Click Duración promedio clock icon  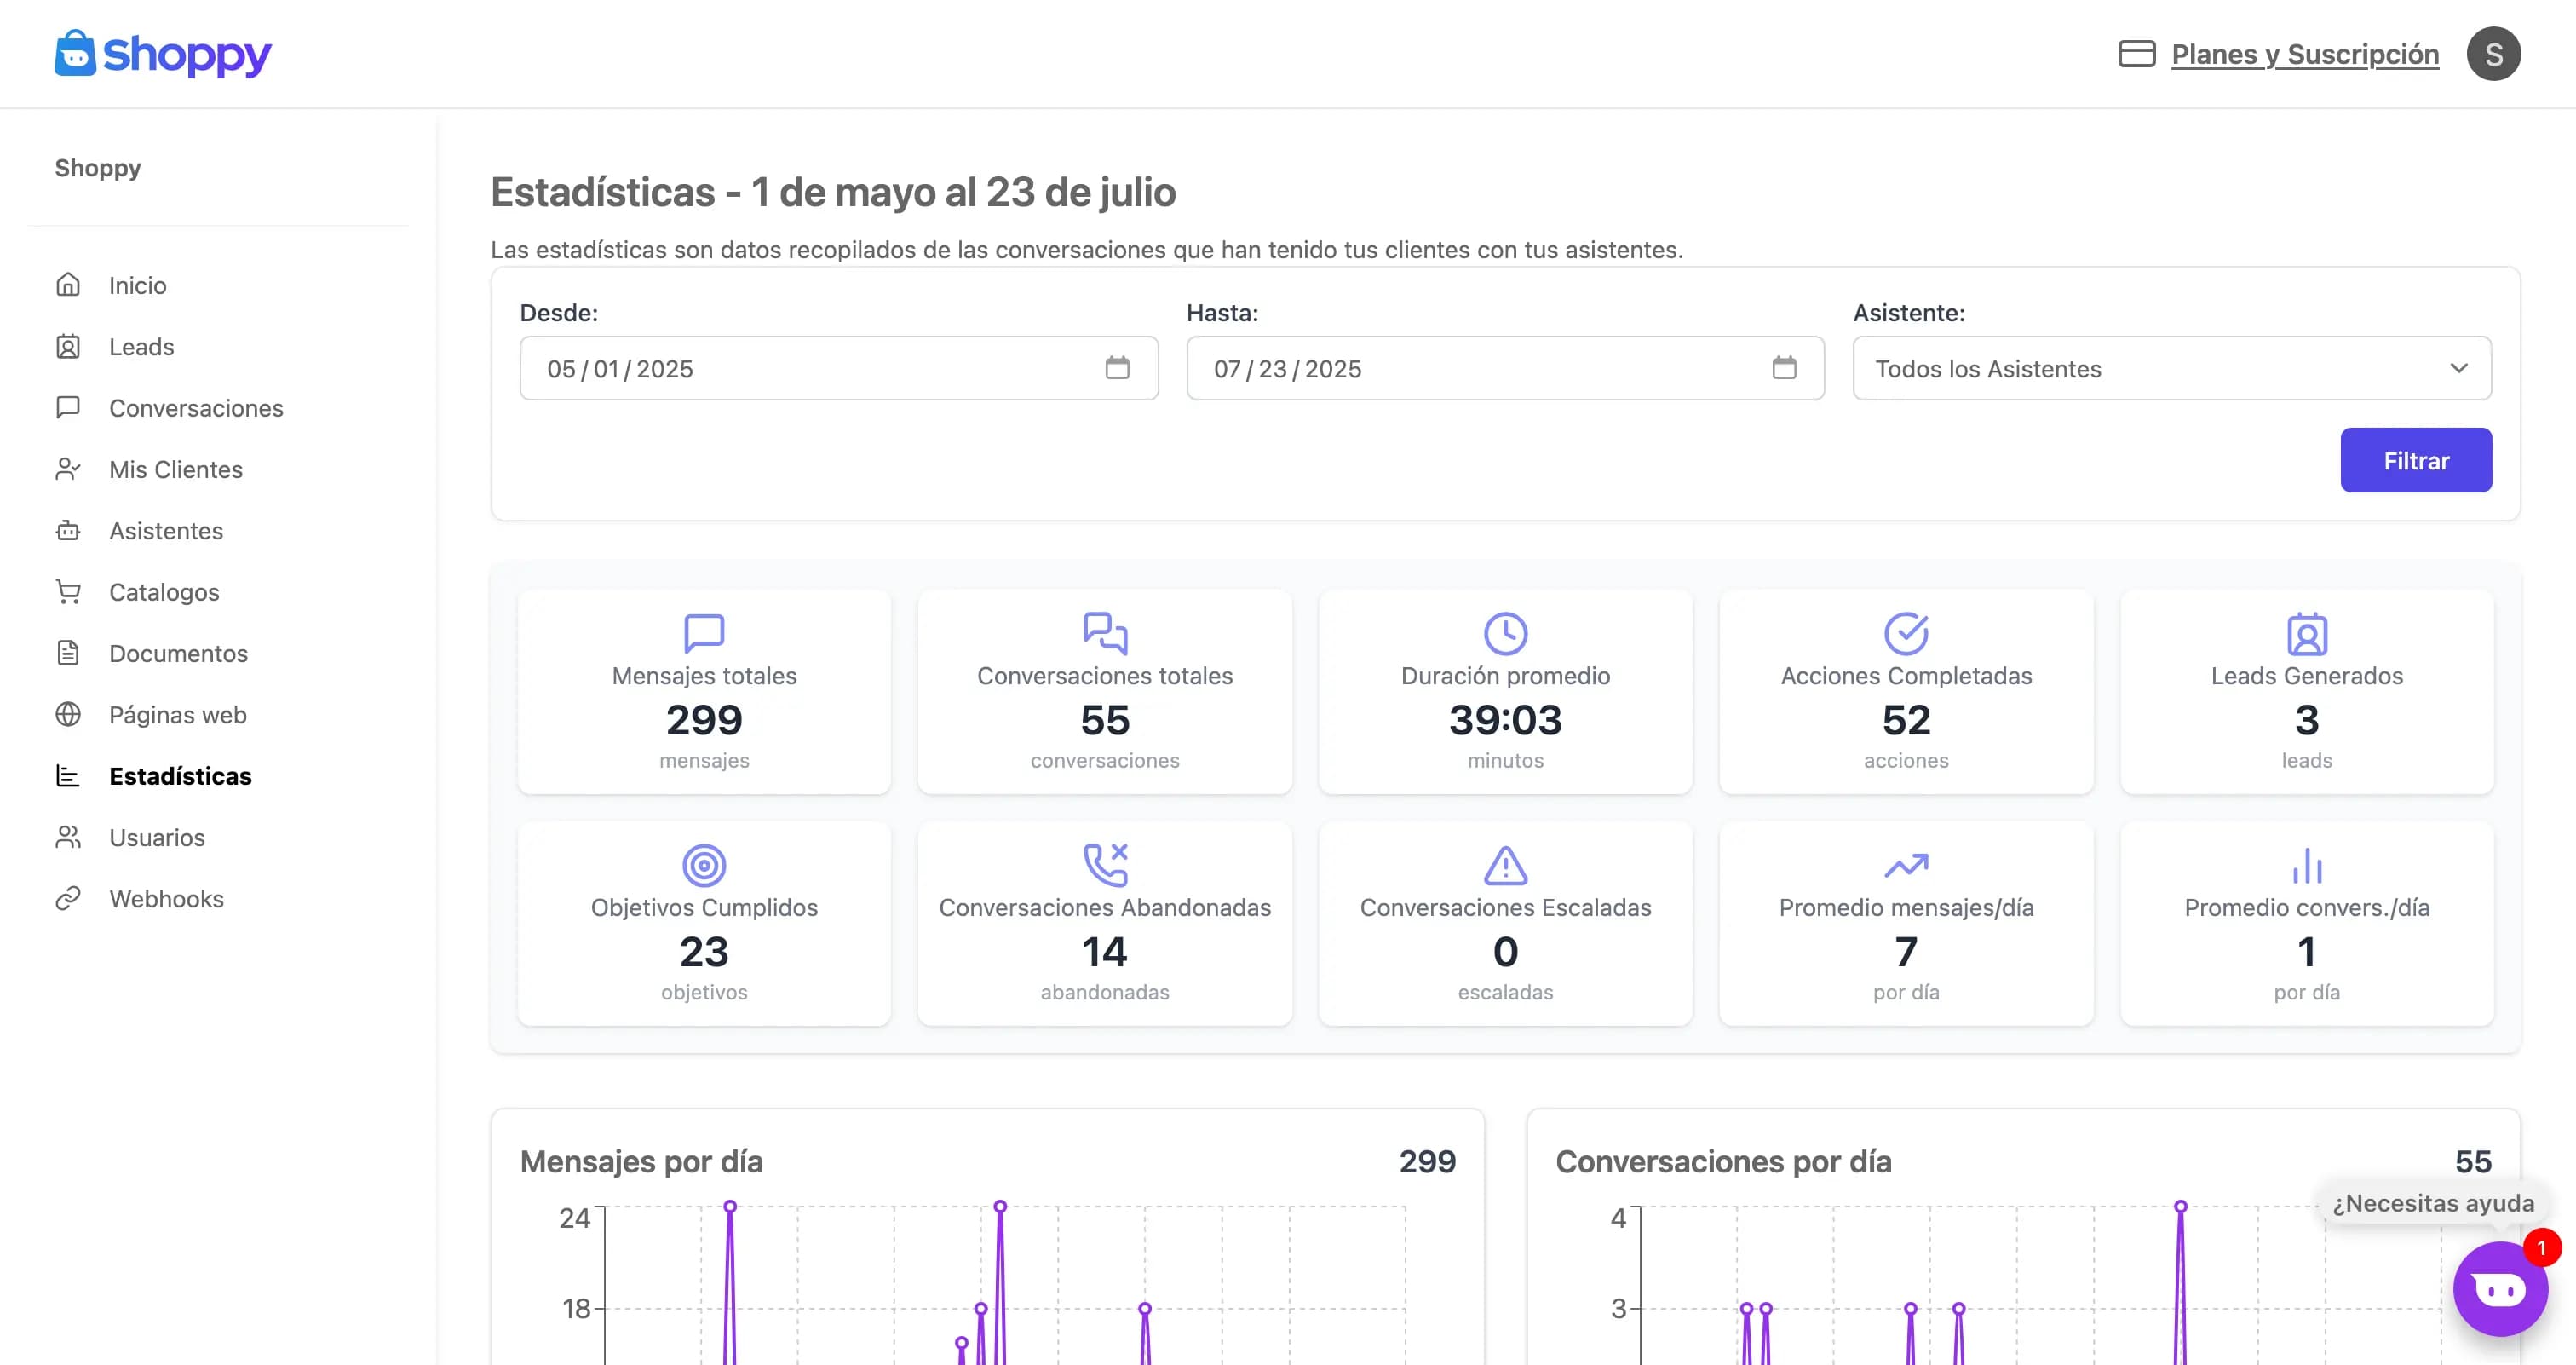[1505, 633]
